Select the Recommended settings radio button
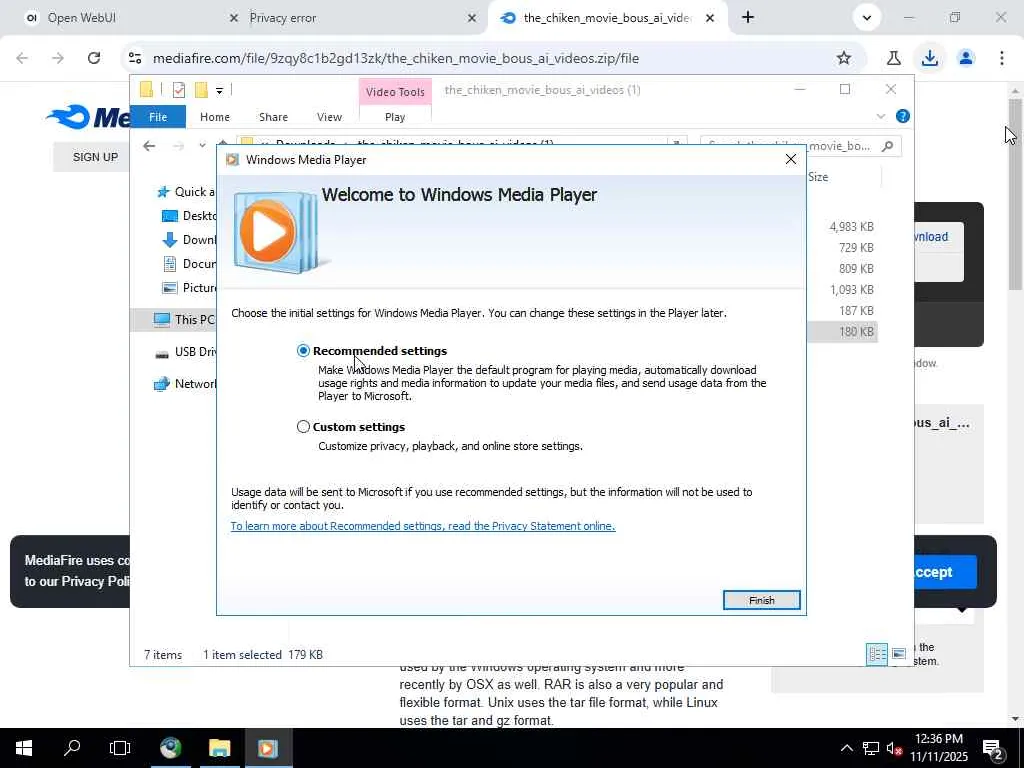Image resolution: width=1024 pixels, height=768 pixels. tap(303, 351)
